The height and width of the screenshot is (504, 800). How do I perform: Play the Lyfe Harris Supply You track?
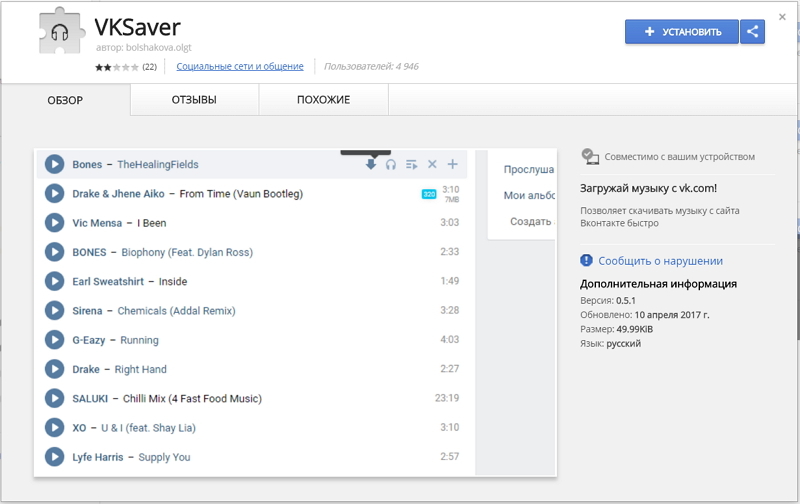point(55,457)
